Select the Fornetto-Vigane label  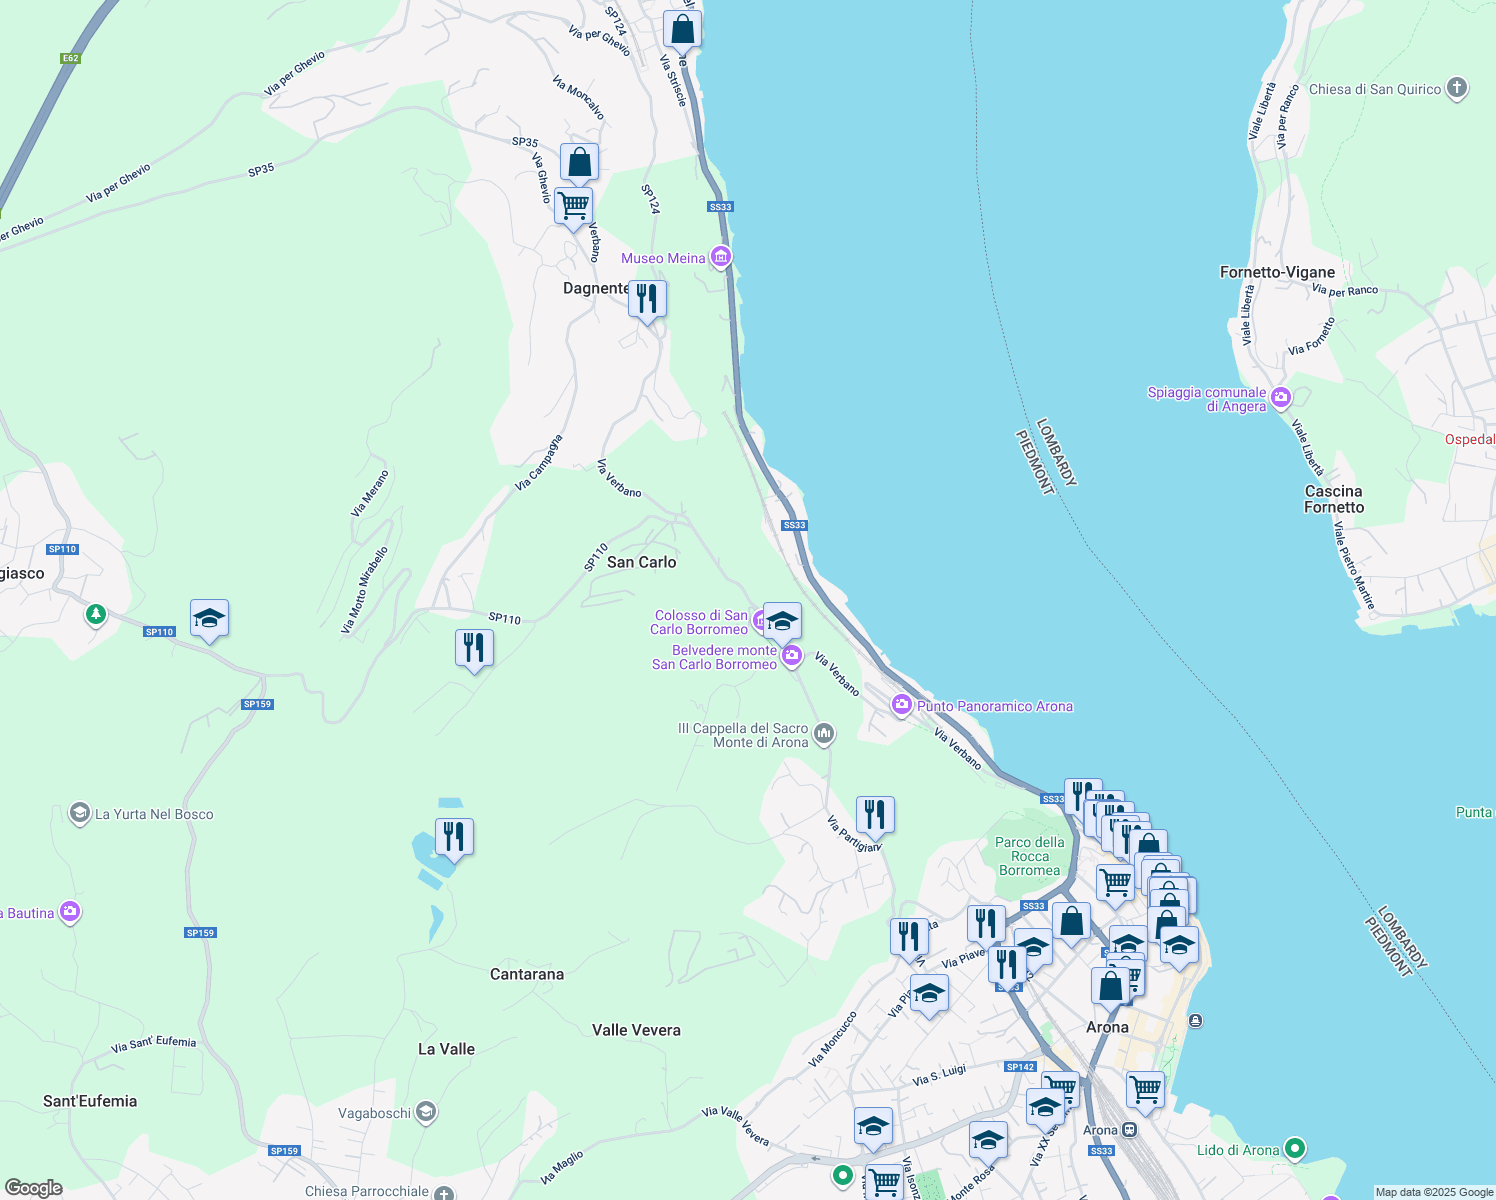pyautogui.click(x=1277, y=272)
